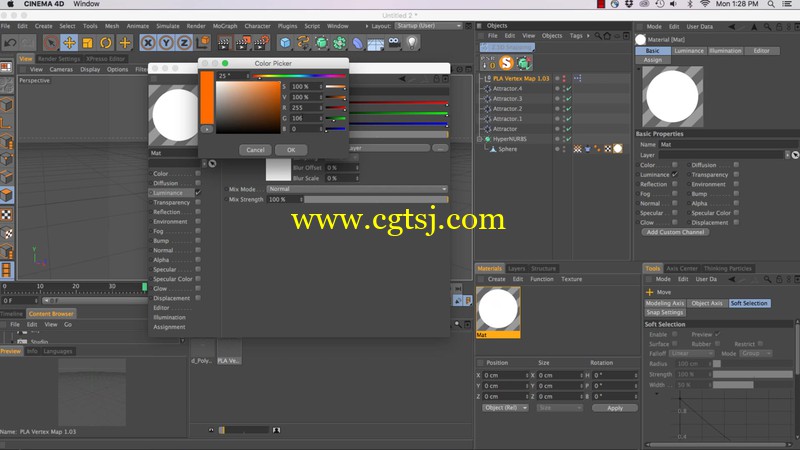Open the array modeling objects icon
Screen dimensions: 800x450
point(339,43)
